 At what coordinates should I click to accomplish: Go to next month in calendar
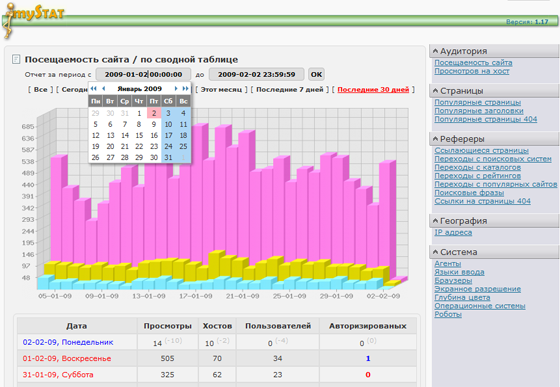pos(176,89)
